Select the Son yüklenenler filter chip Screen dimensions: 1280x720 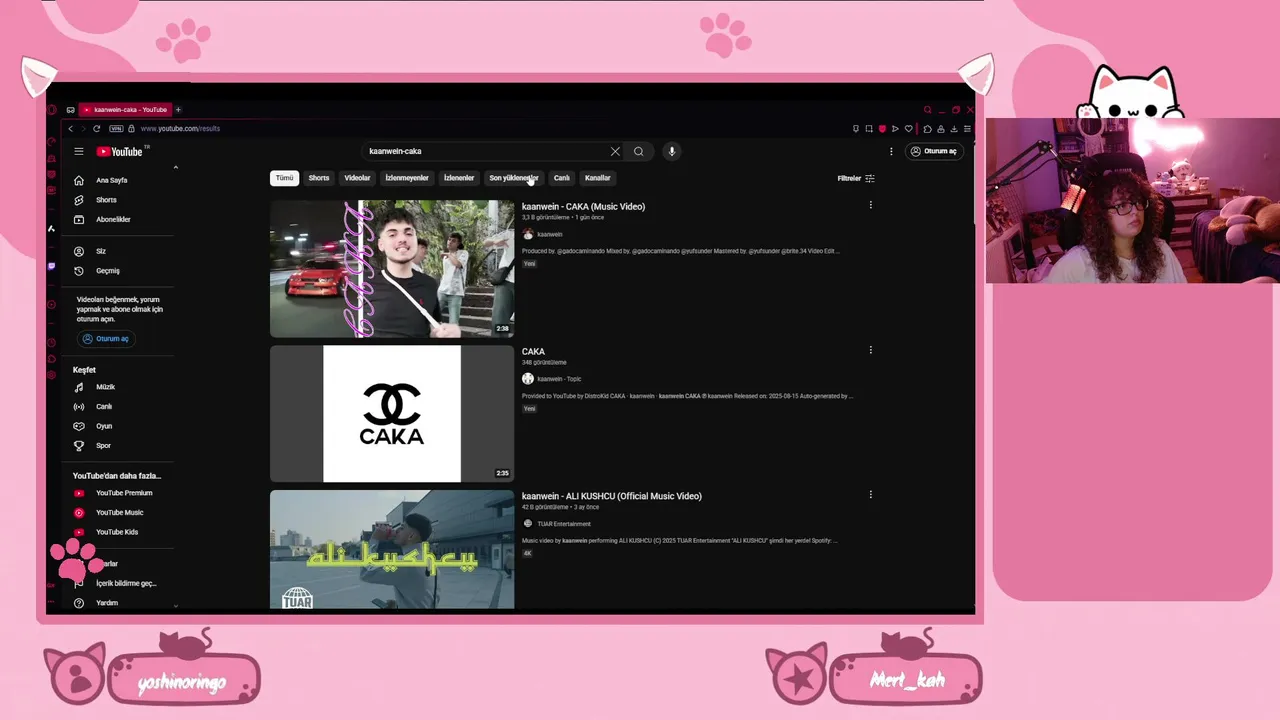tap(514, 178)
